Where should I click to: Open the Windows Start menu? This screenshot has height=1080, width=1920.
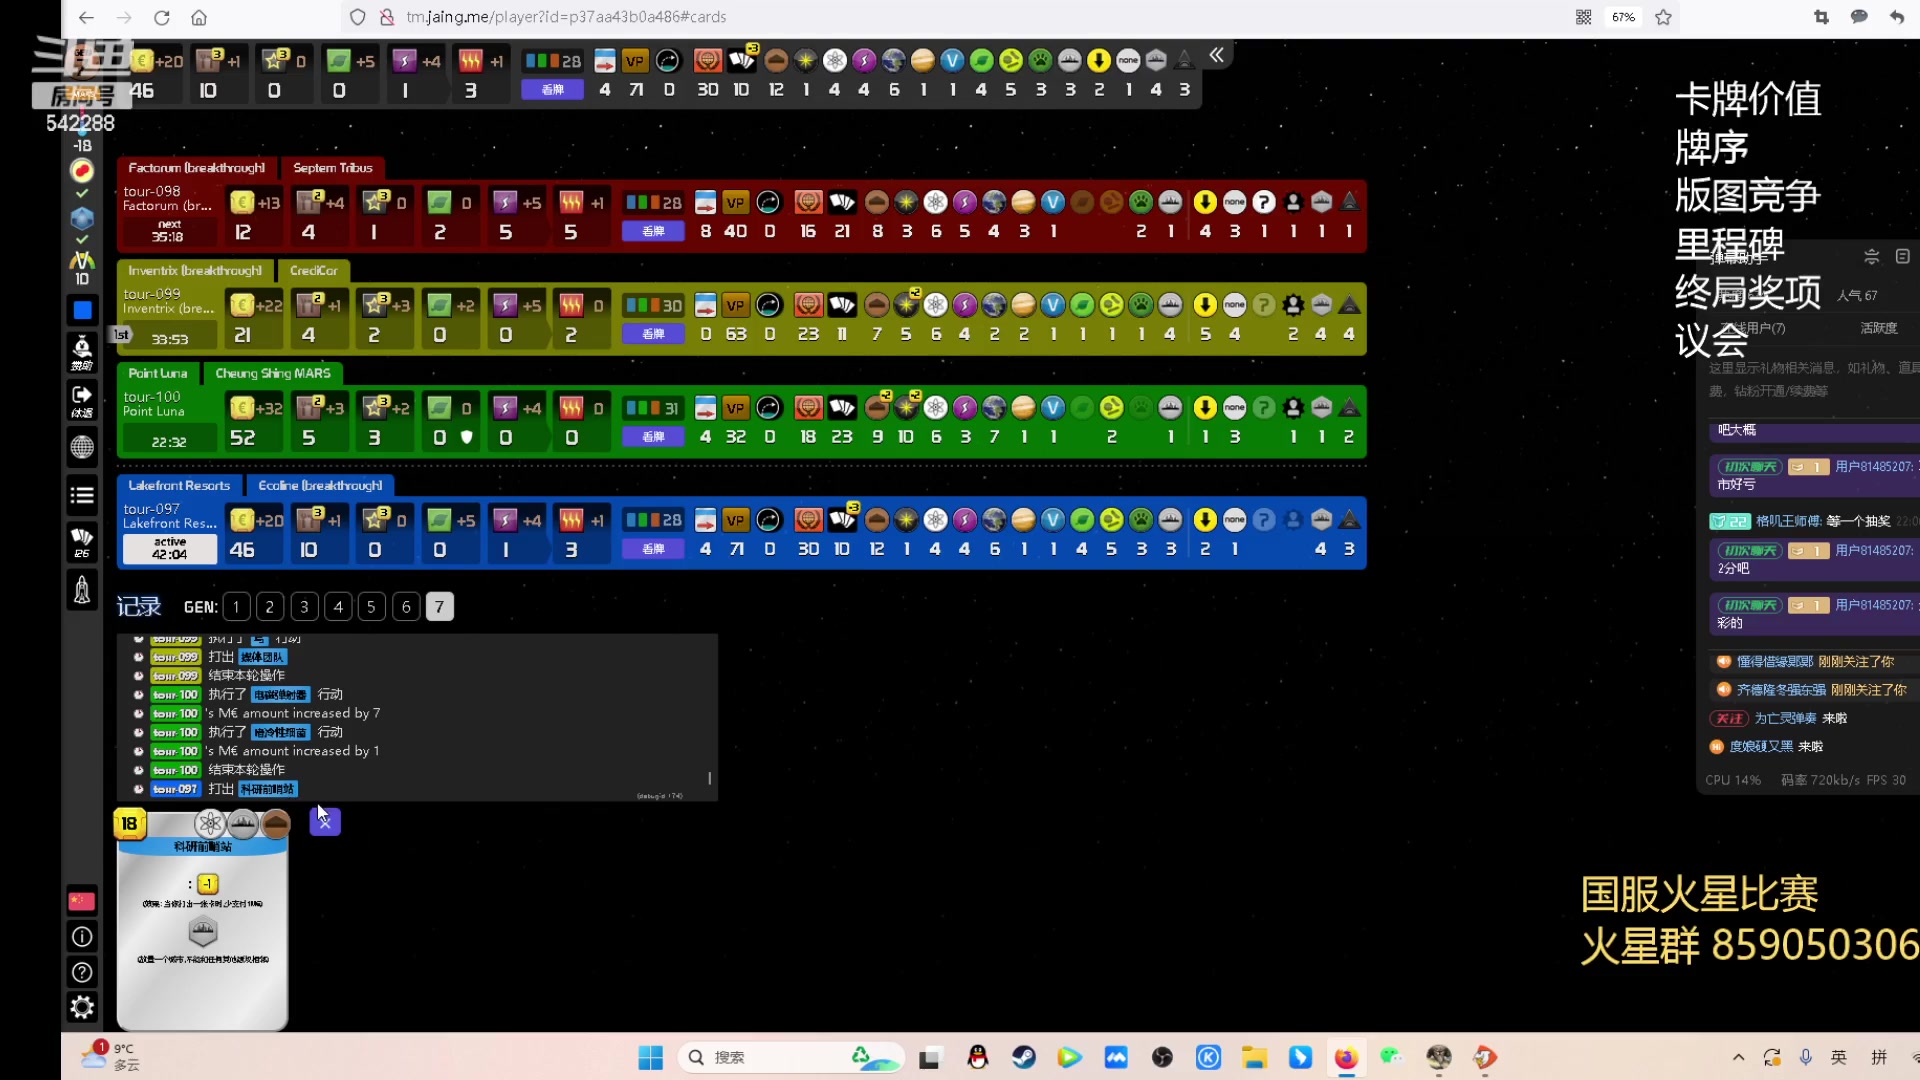[x=650, y=1057]
